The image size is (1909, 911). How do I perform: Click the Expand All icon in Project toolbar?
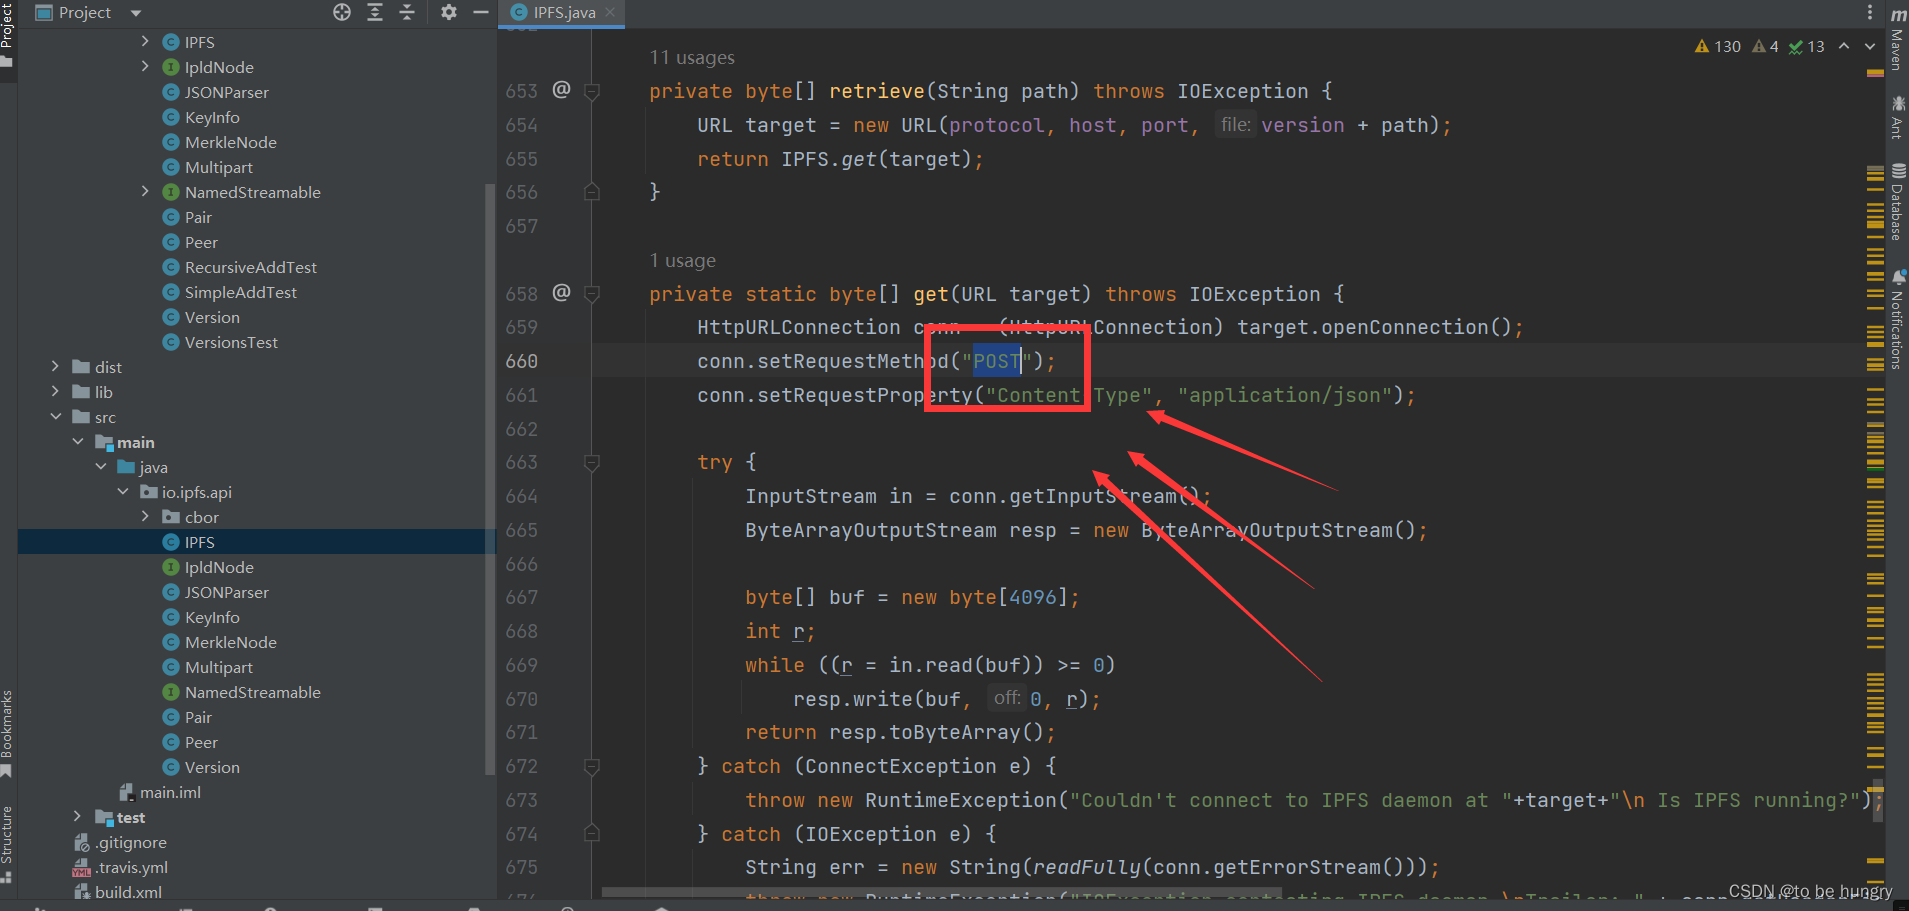tap(375, 12)
